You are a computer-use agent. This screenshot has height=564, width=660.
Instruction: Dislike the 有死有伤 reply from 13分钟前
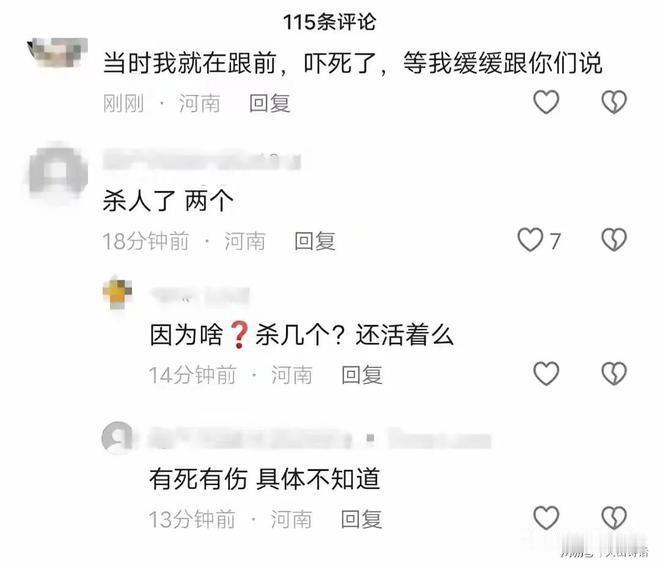coord(614,518)
